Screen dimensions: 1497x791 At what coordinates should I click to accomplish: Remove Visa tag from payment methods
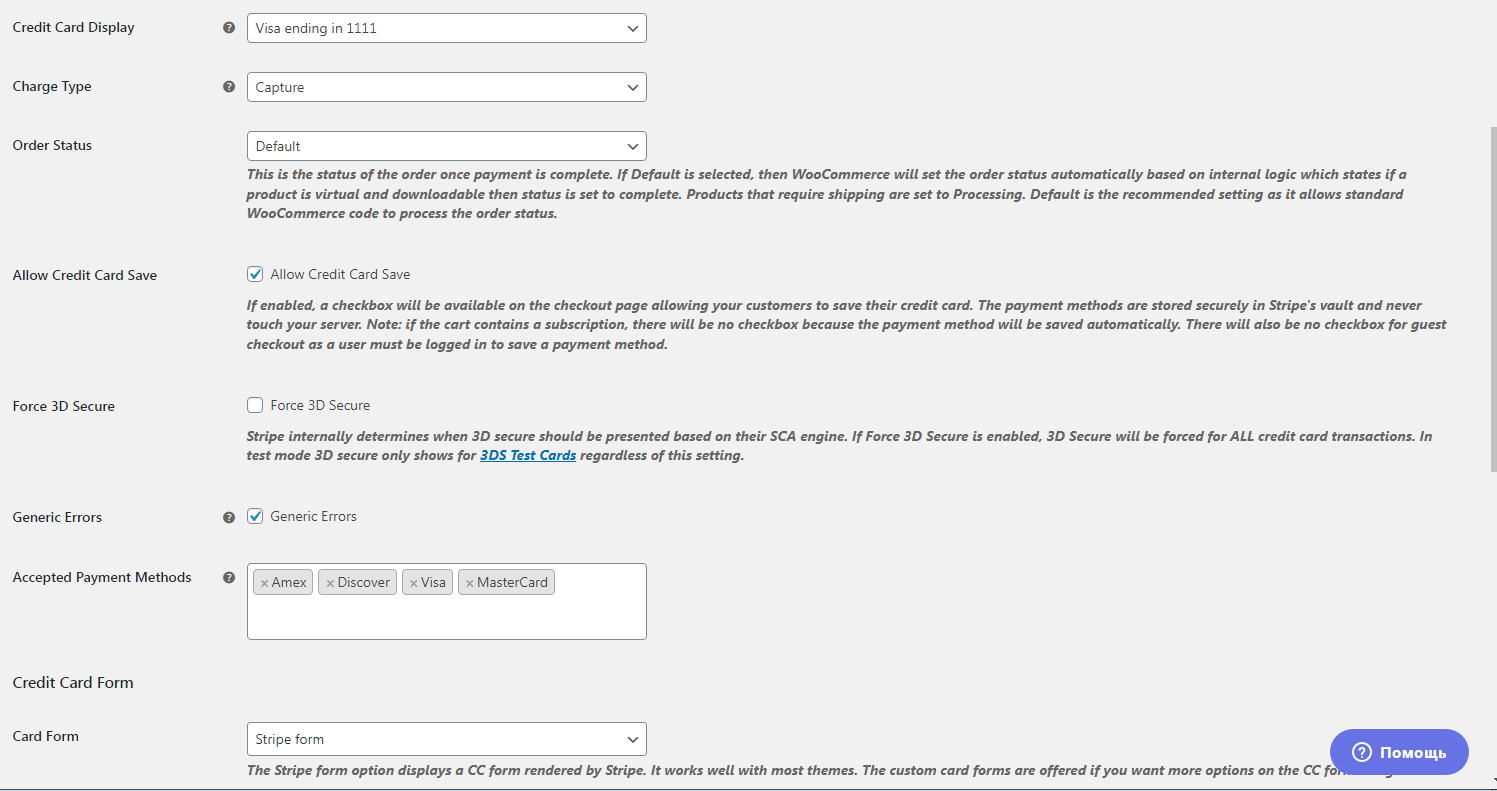click(414, 583)
